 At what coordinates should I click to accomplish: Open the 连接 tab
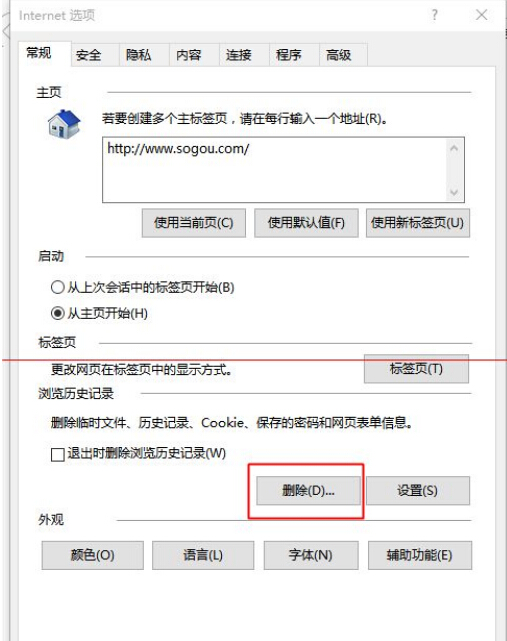238,55
